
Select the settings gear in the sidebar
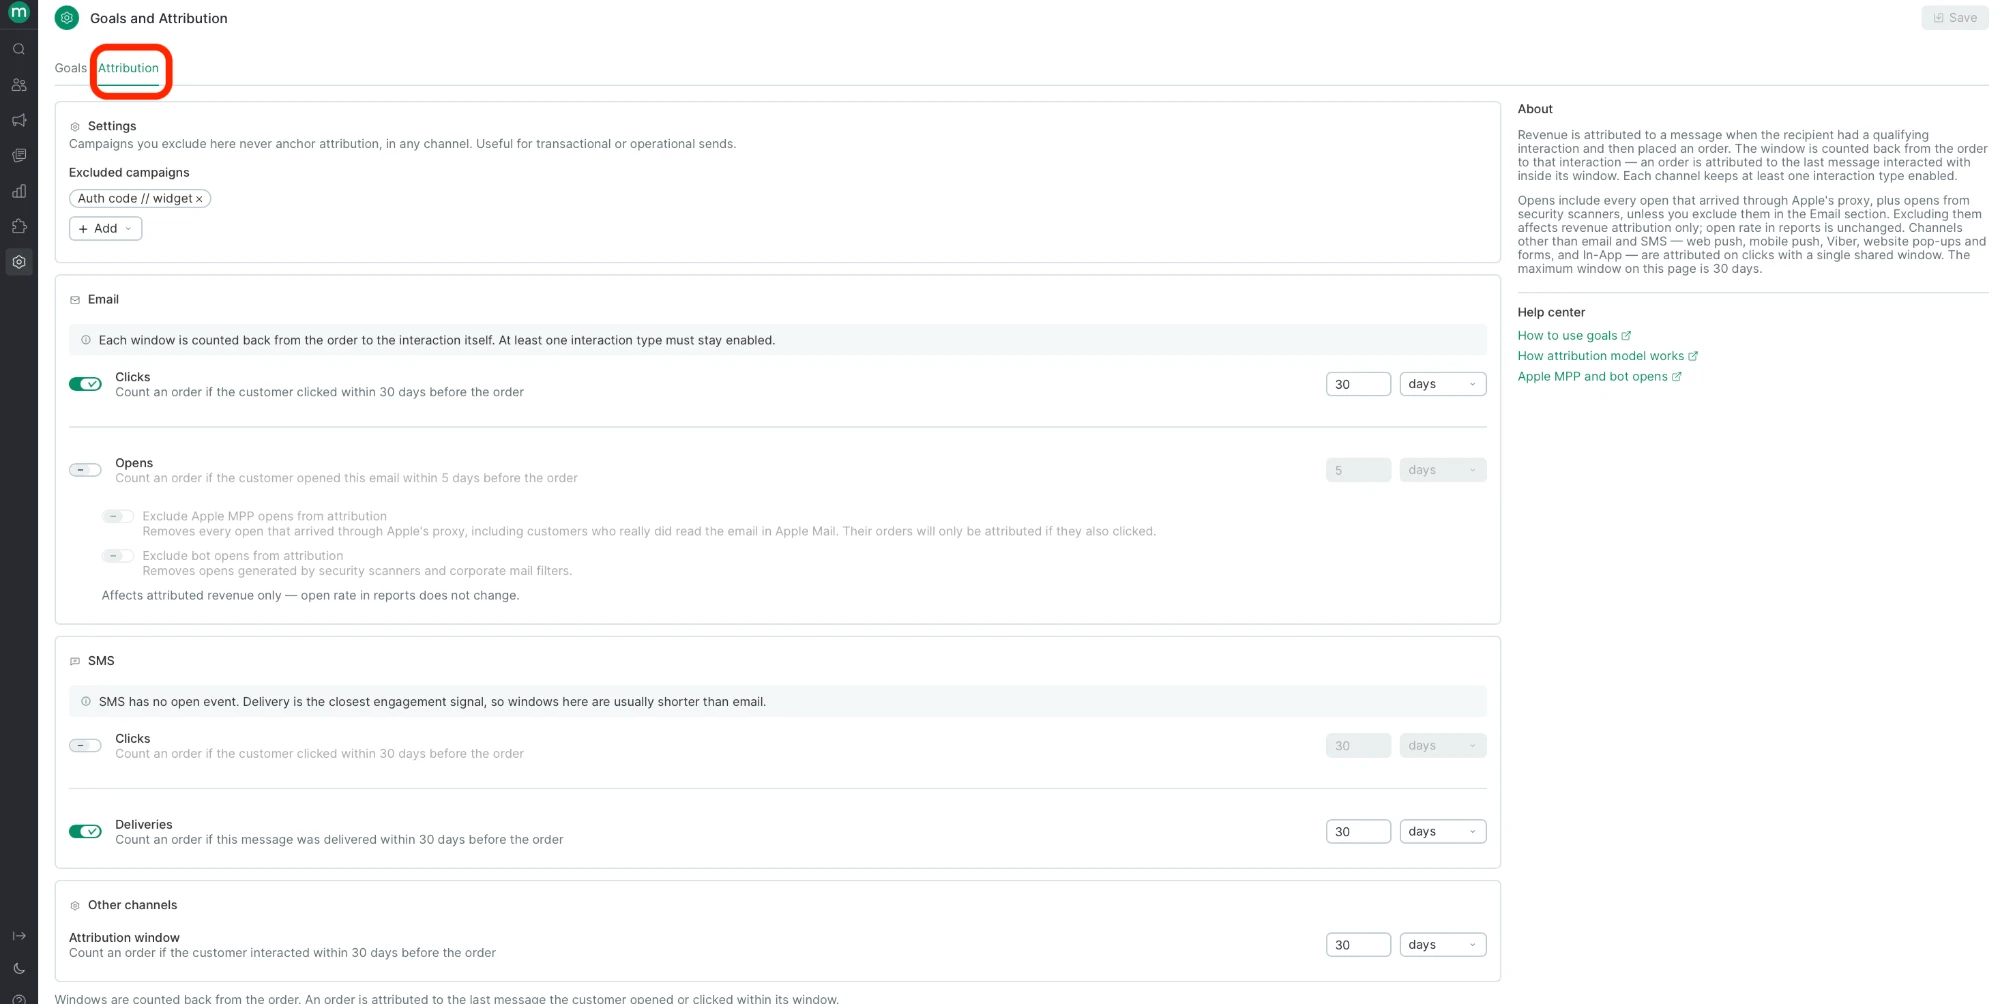coord(19,262)
